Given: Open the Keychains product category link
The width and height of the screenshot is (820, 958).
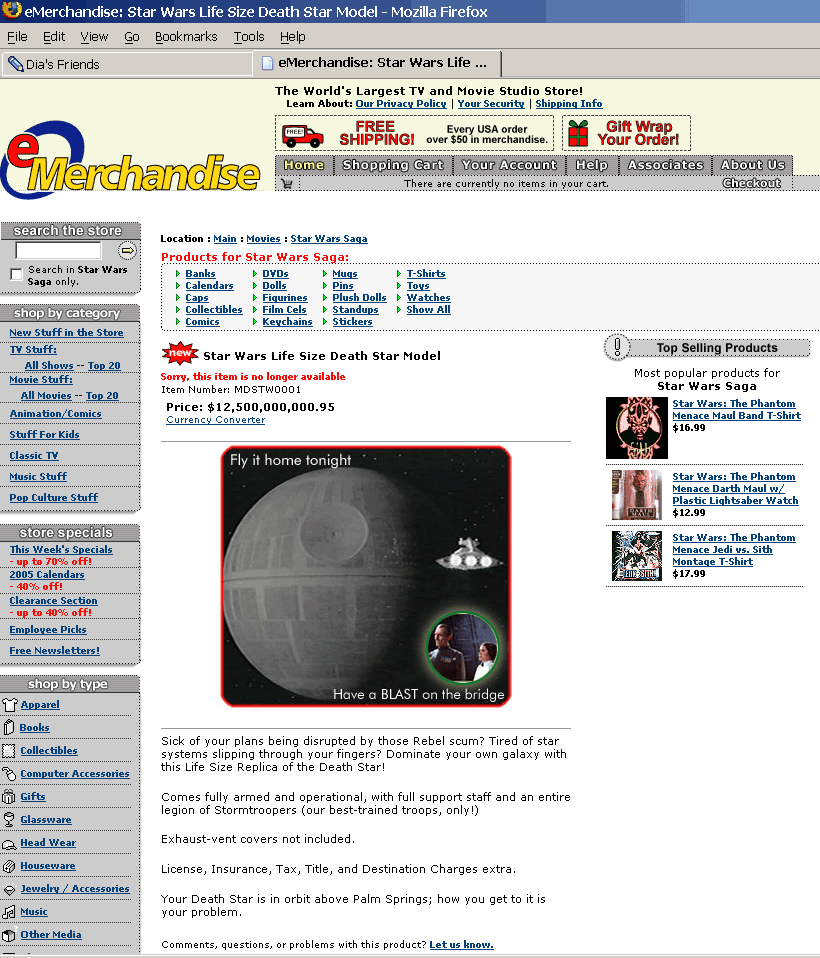Looking at the screenshot, I should point(287,322).
